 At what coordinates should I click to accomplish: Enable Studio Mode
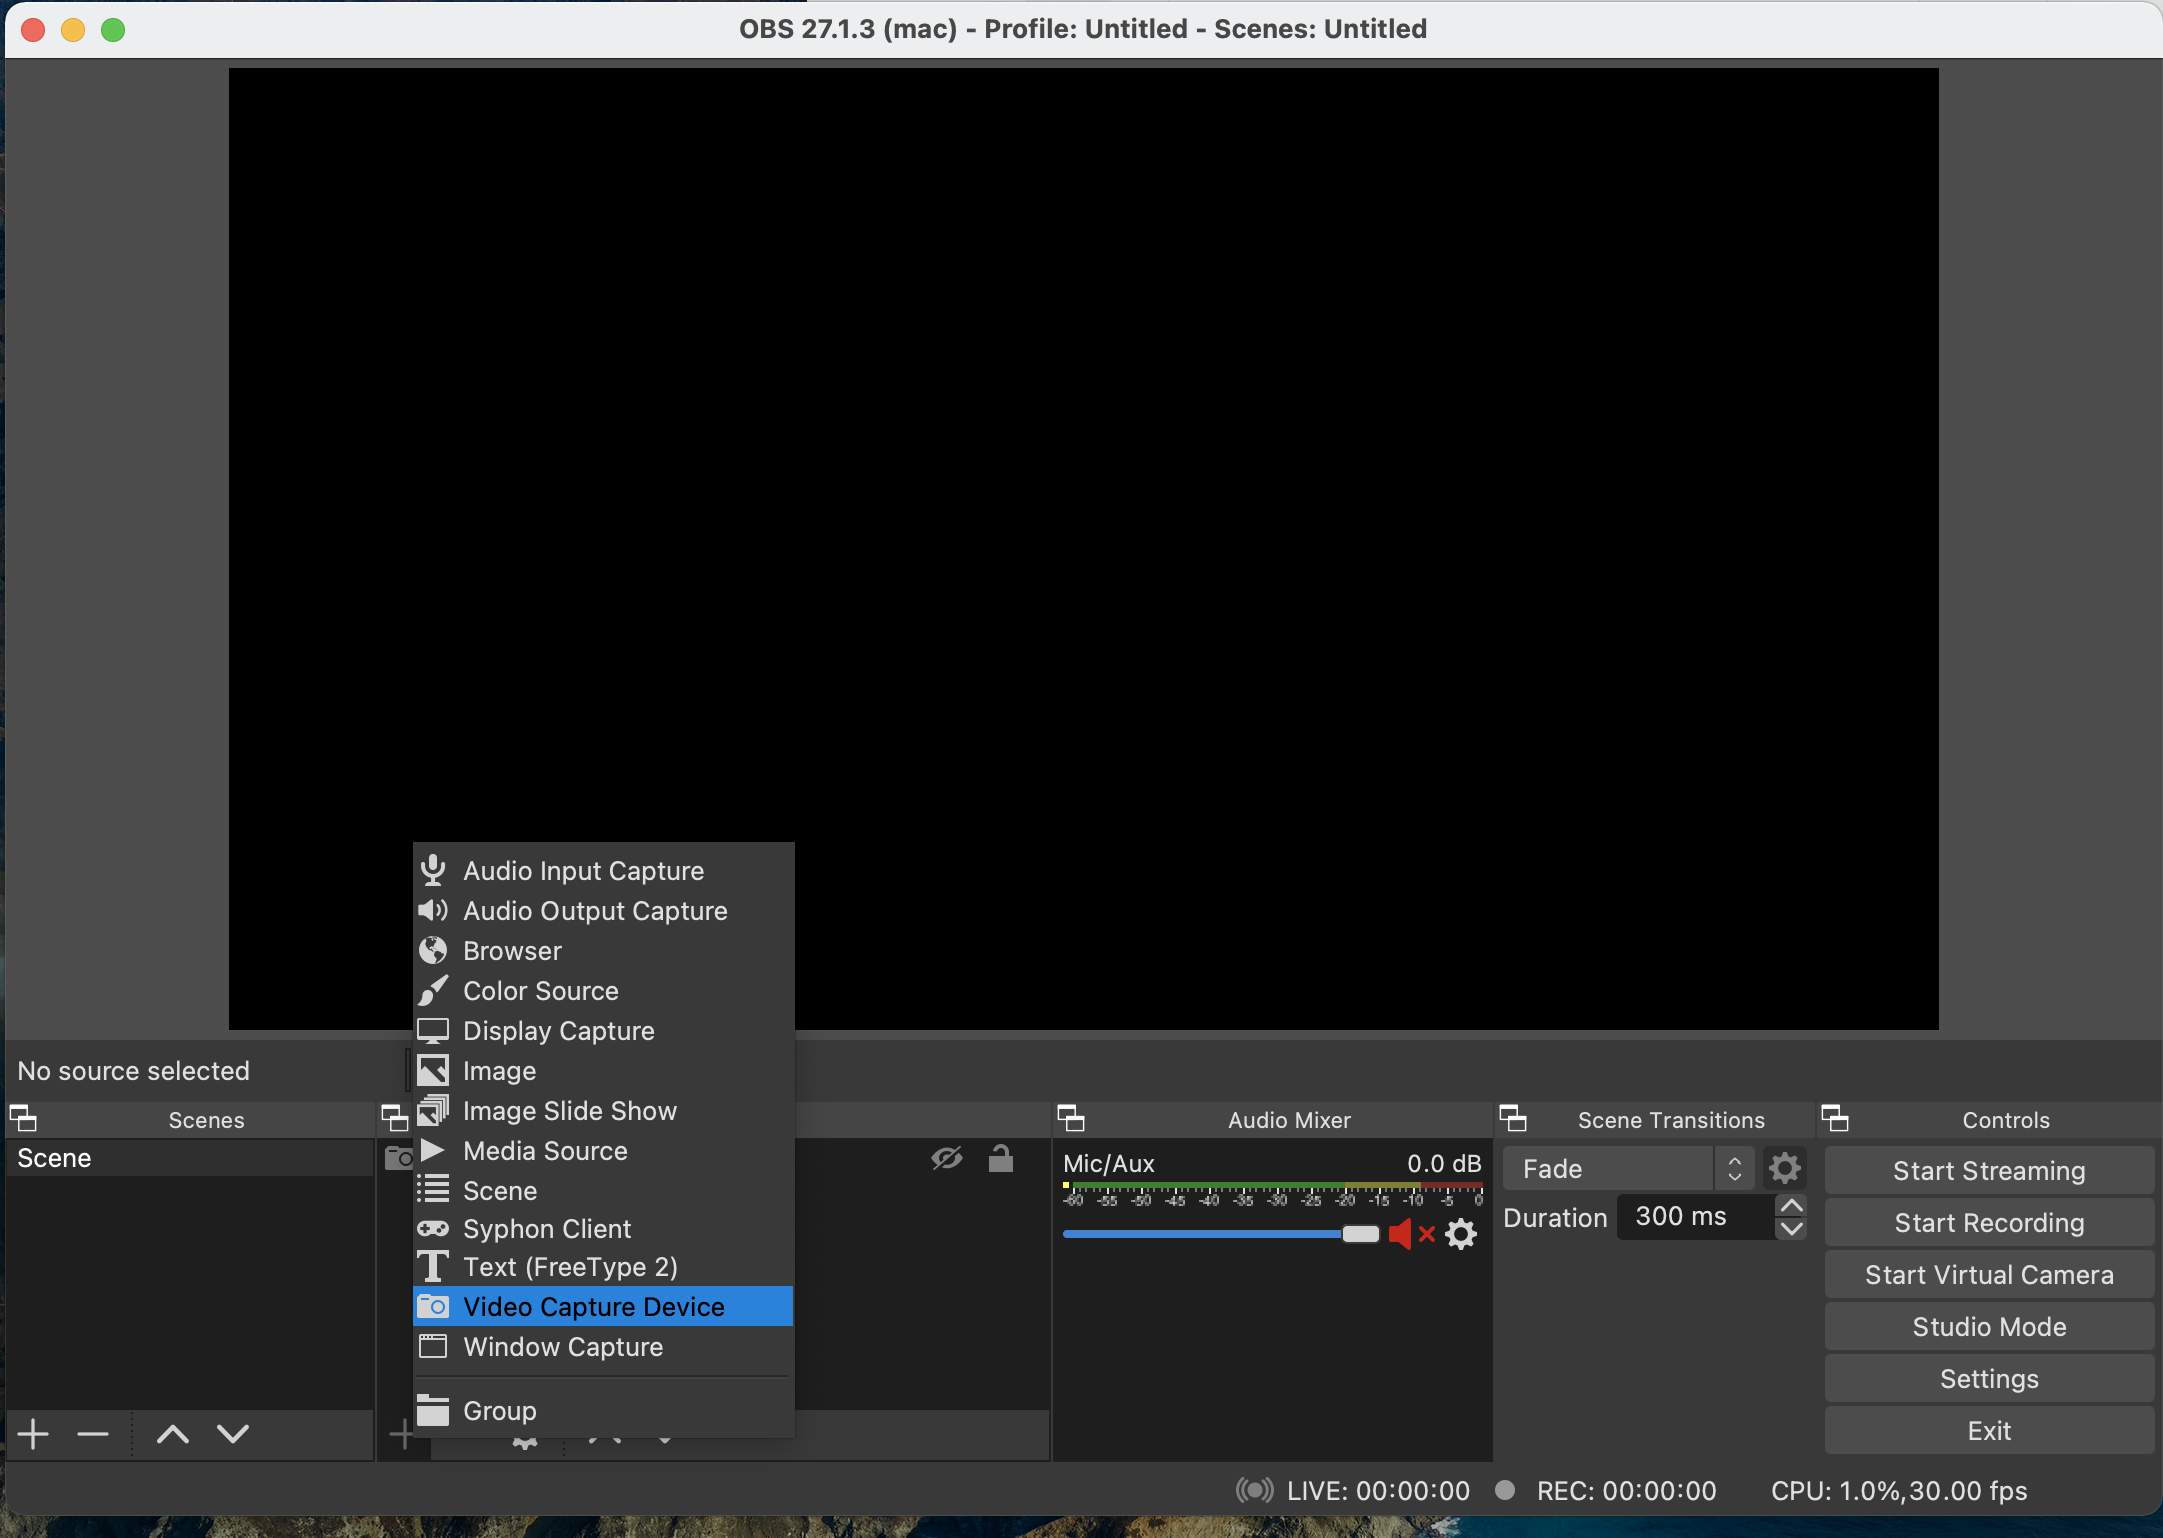coord(1989,1326)
